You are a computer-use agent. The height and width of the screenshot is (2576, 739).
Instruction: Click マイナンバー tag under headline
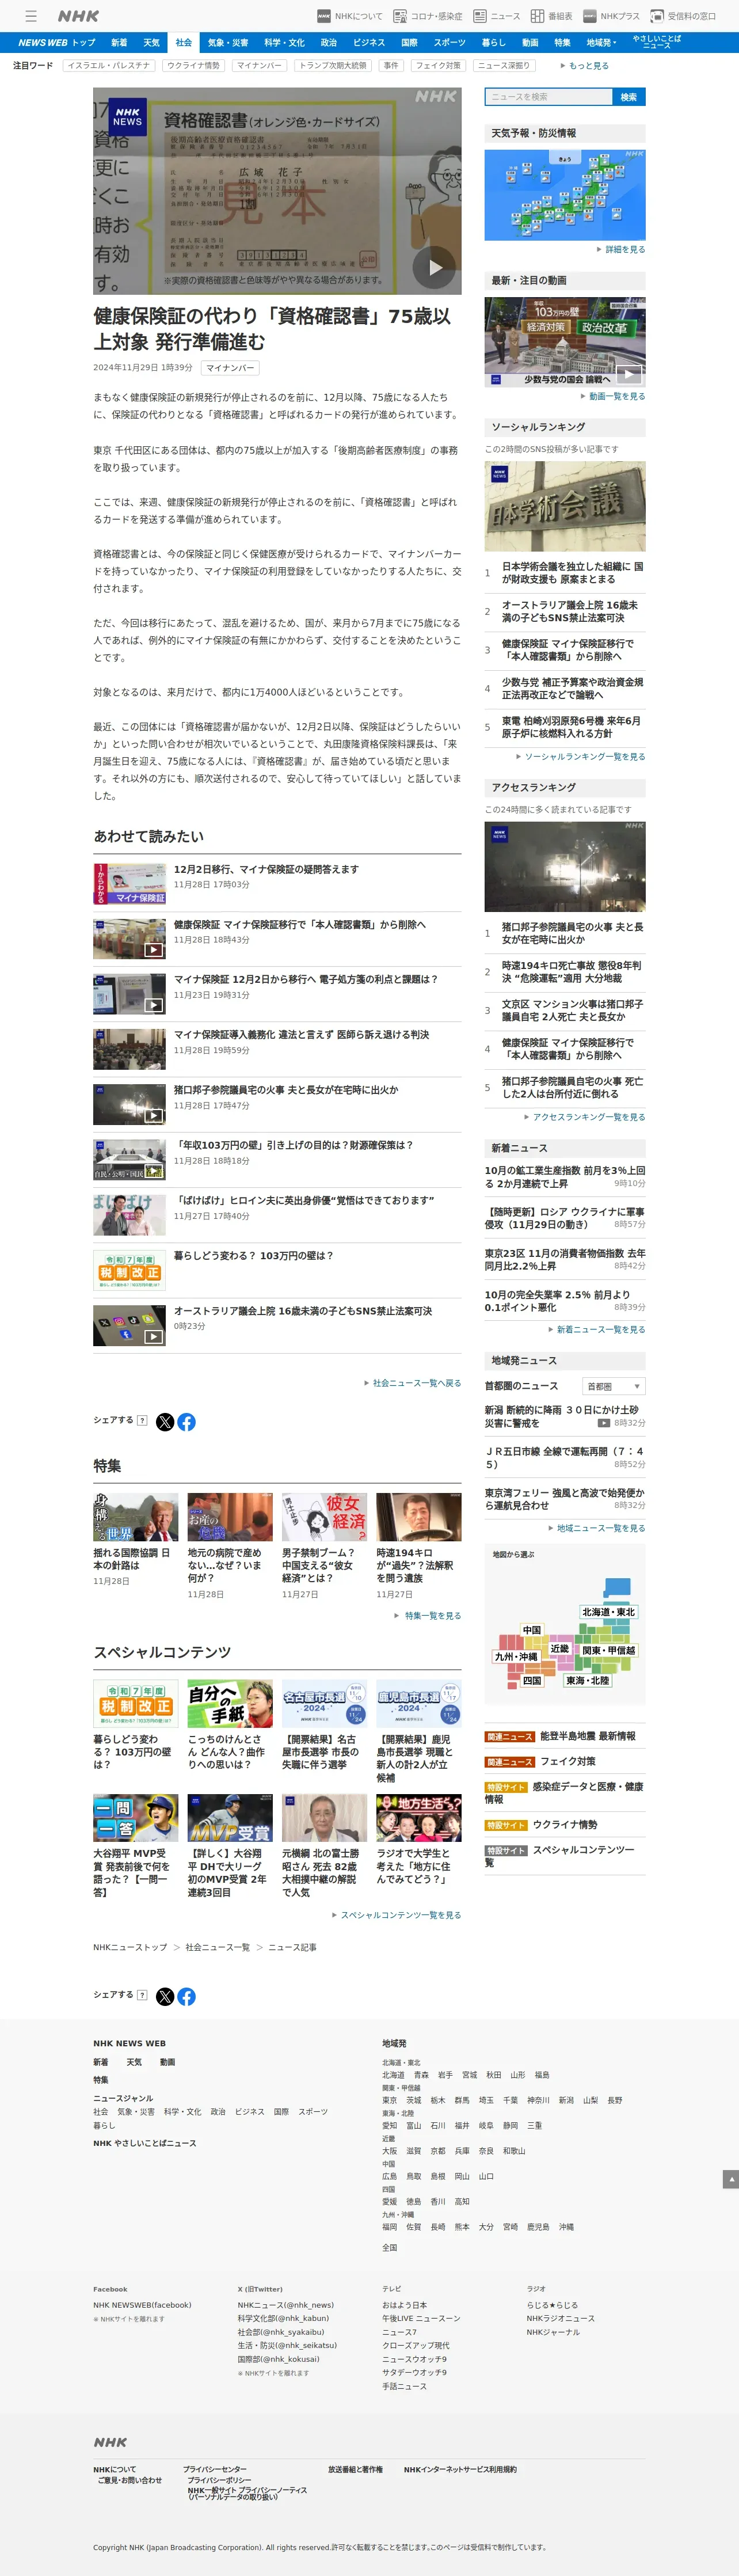point(230,368)
